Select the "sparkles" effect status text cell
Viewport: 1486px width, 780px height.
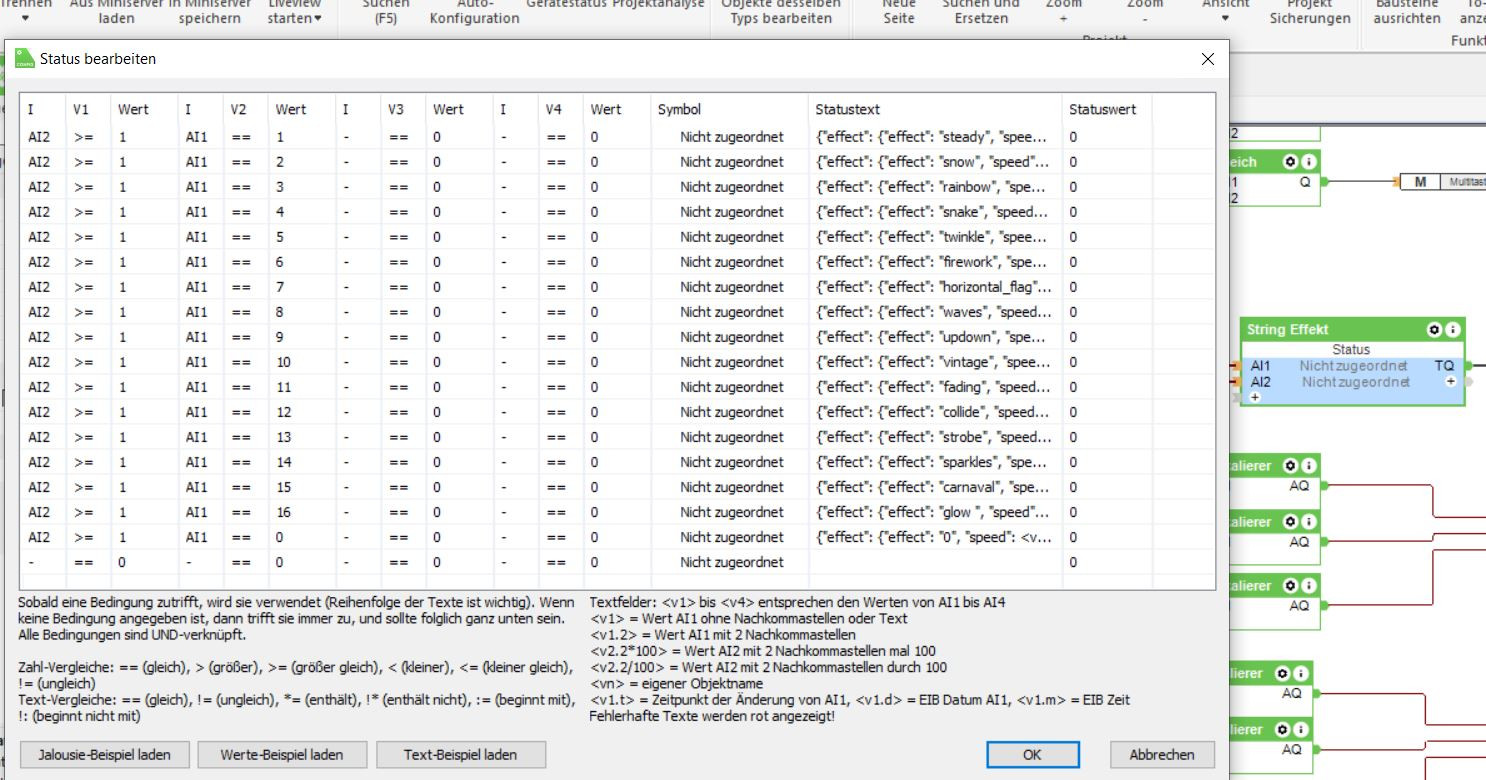(935, 462)
